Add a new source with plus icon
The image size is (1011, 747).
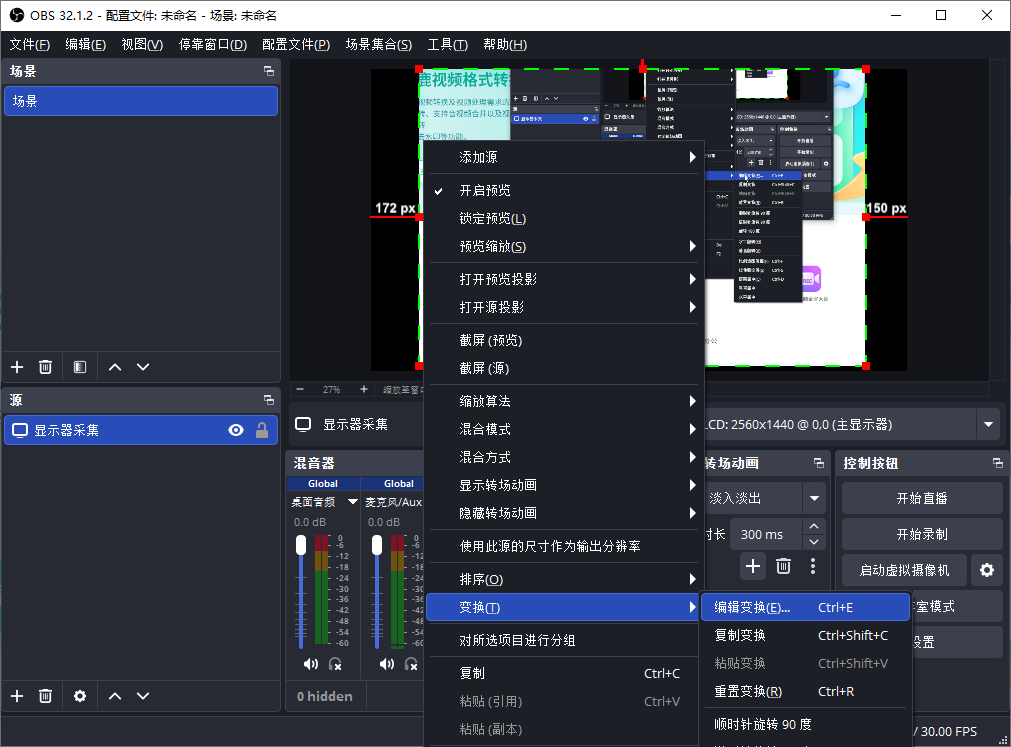coord(17,695)
